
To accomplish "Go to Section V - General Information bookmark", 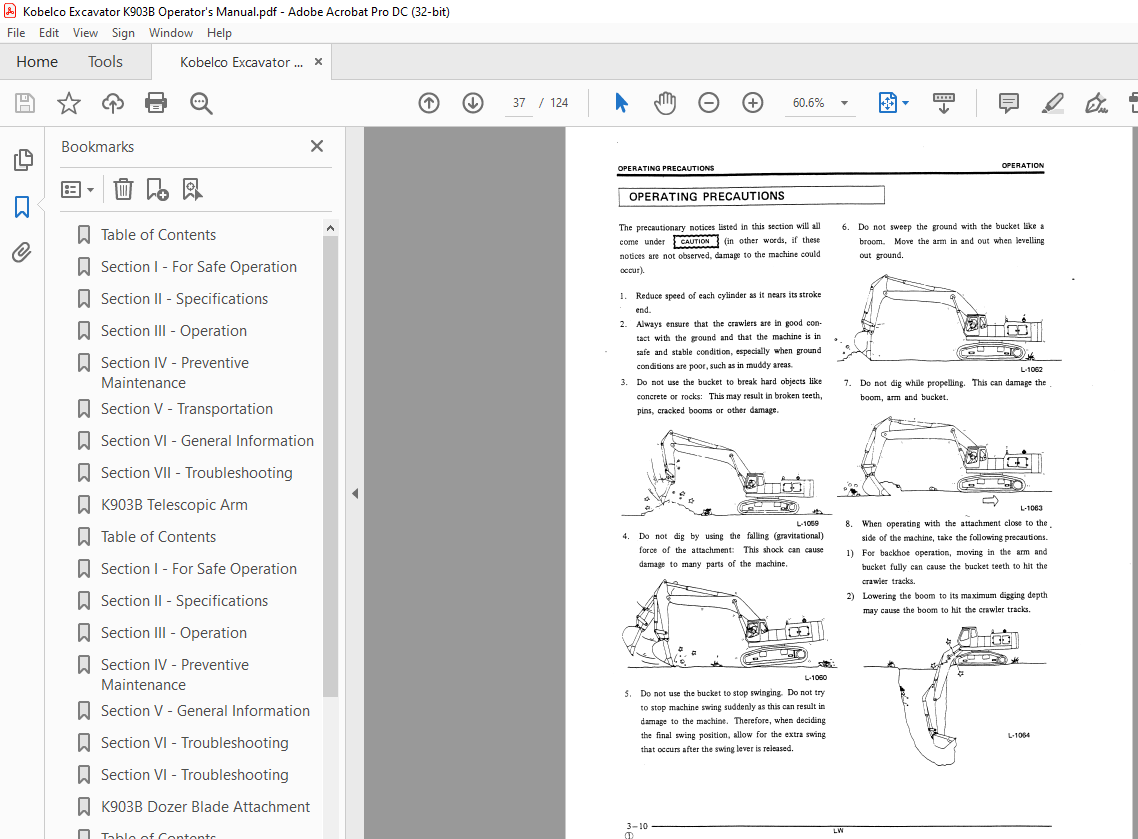I will point(205,711).
